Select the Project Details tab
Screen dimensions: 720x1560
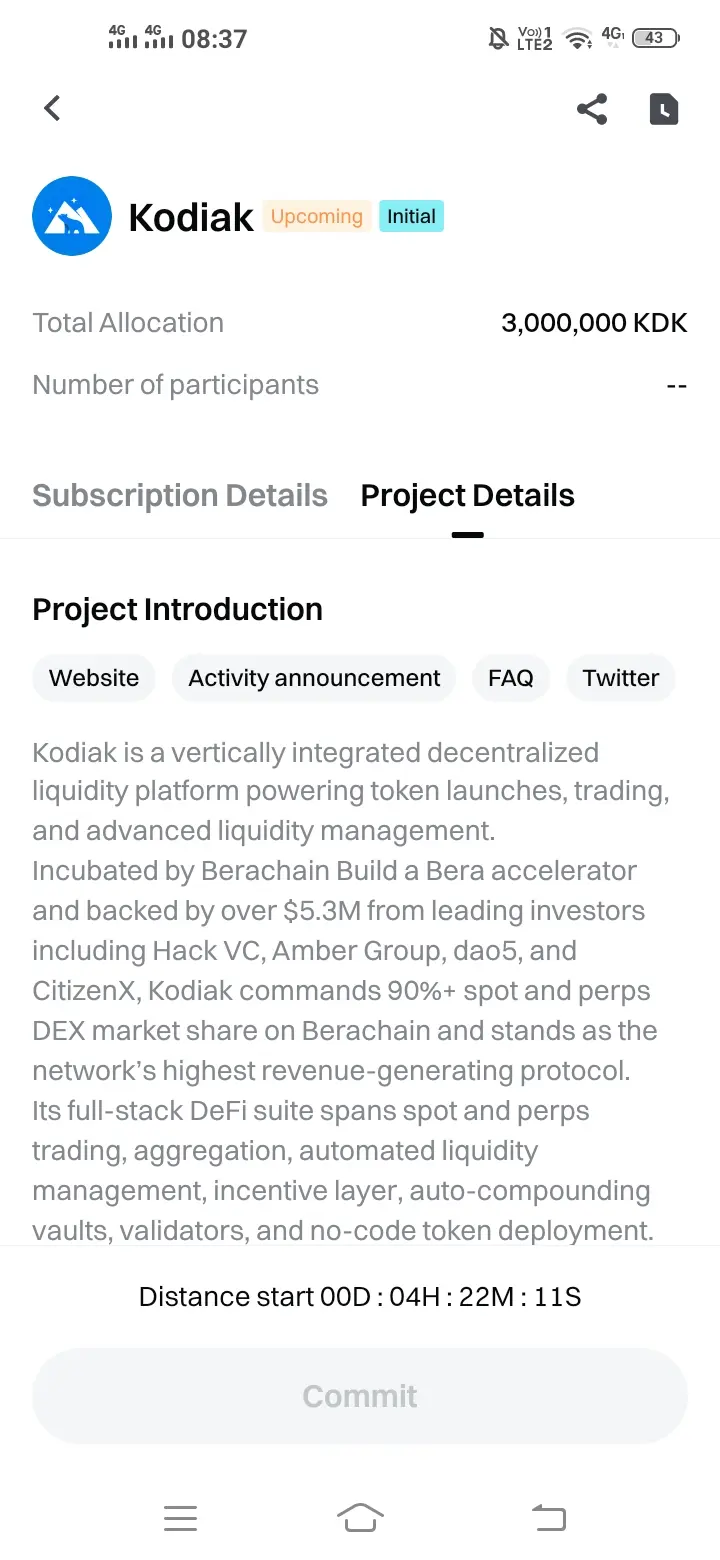(467, 496)
